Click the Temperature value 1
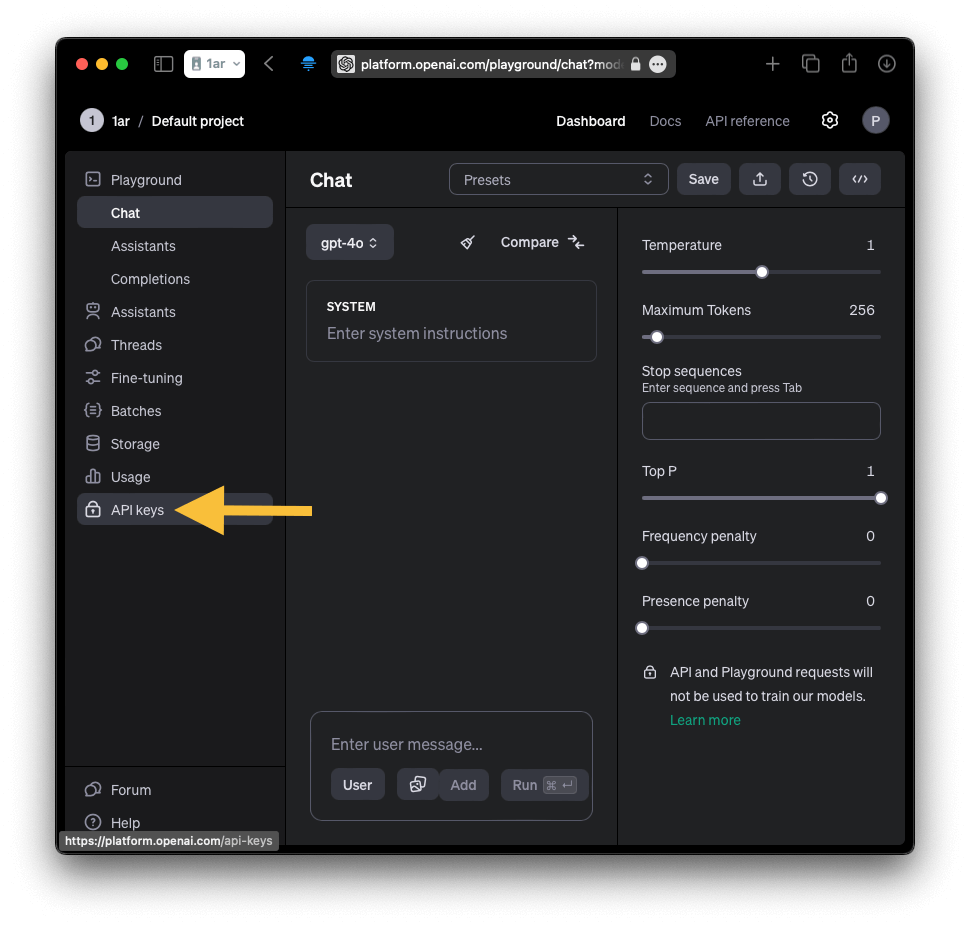Screen dimensions: 970x928 click(x=870, y=245)
